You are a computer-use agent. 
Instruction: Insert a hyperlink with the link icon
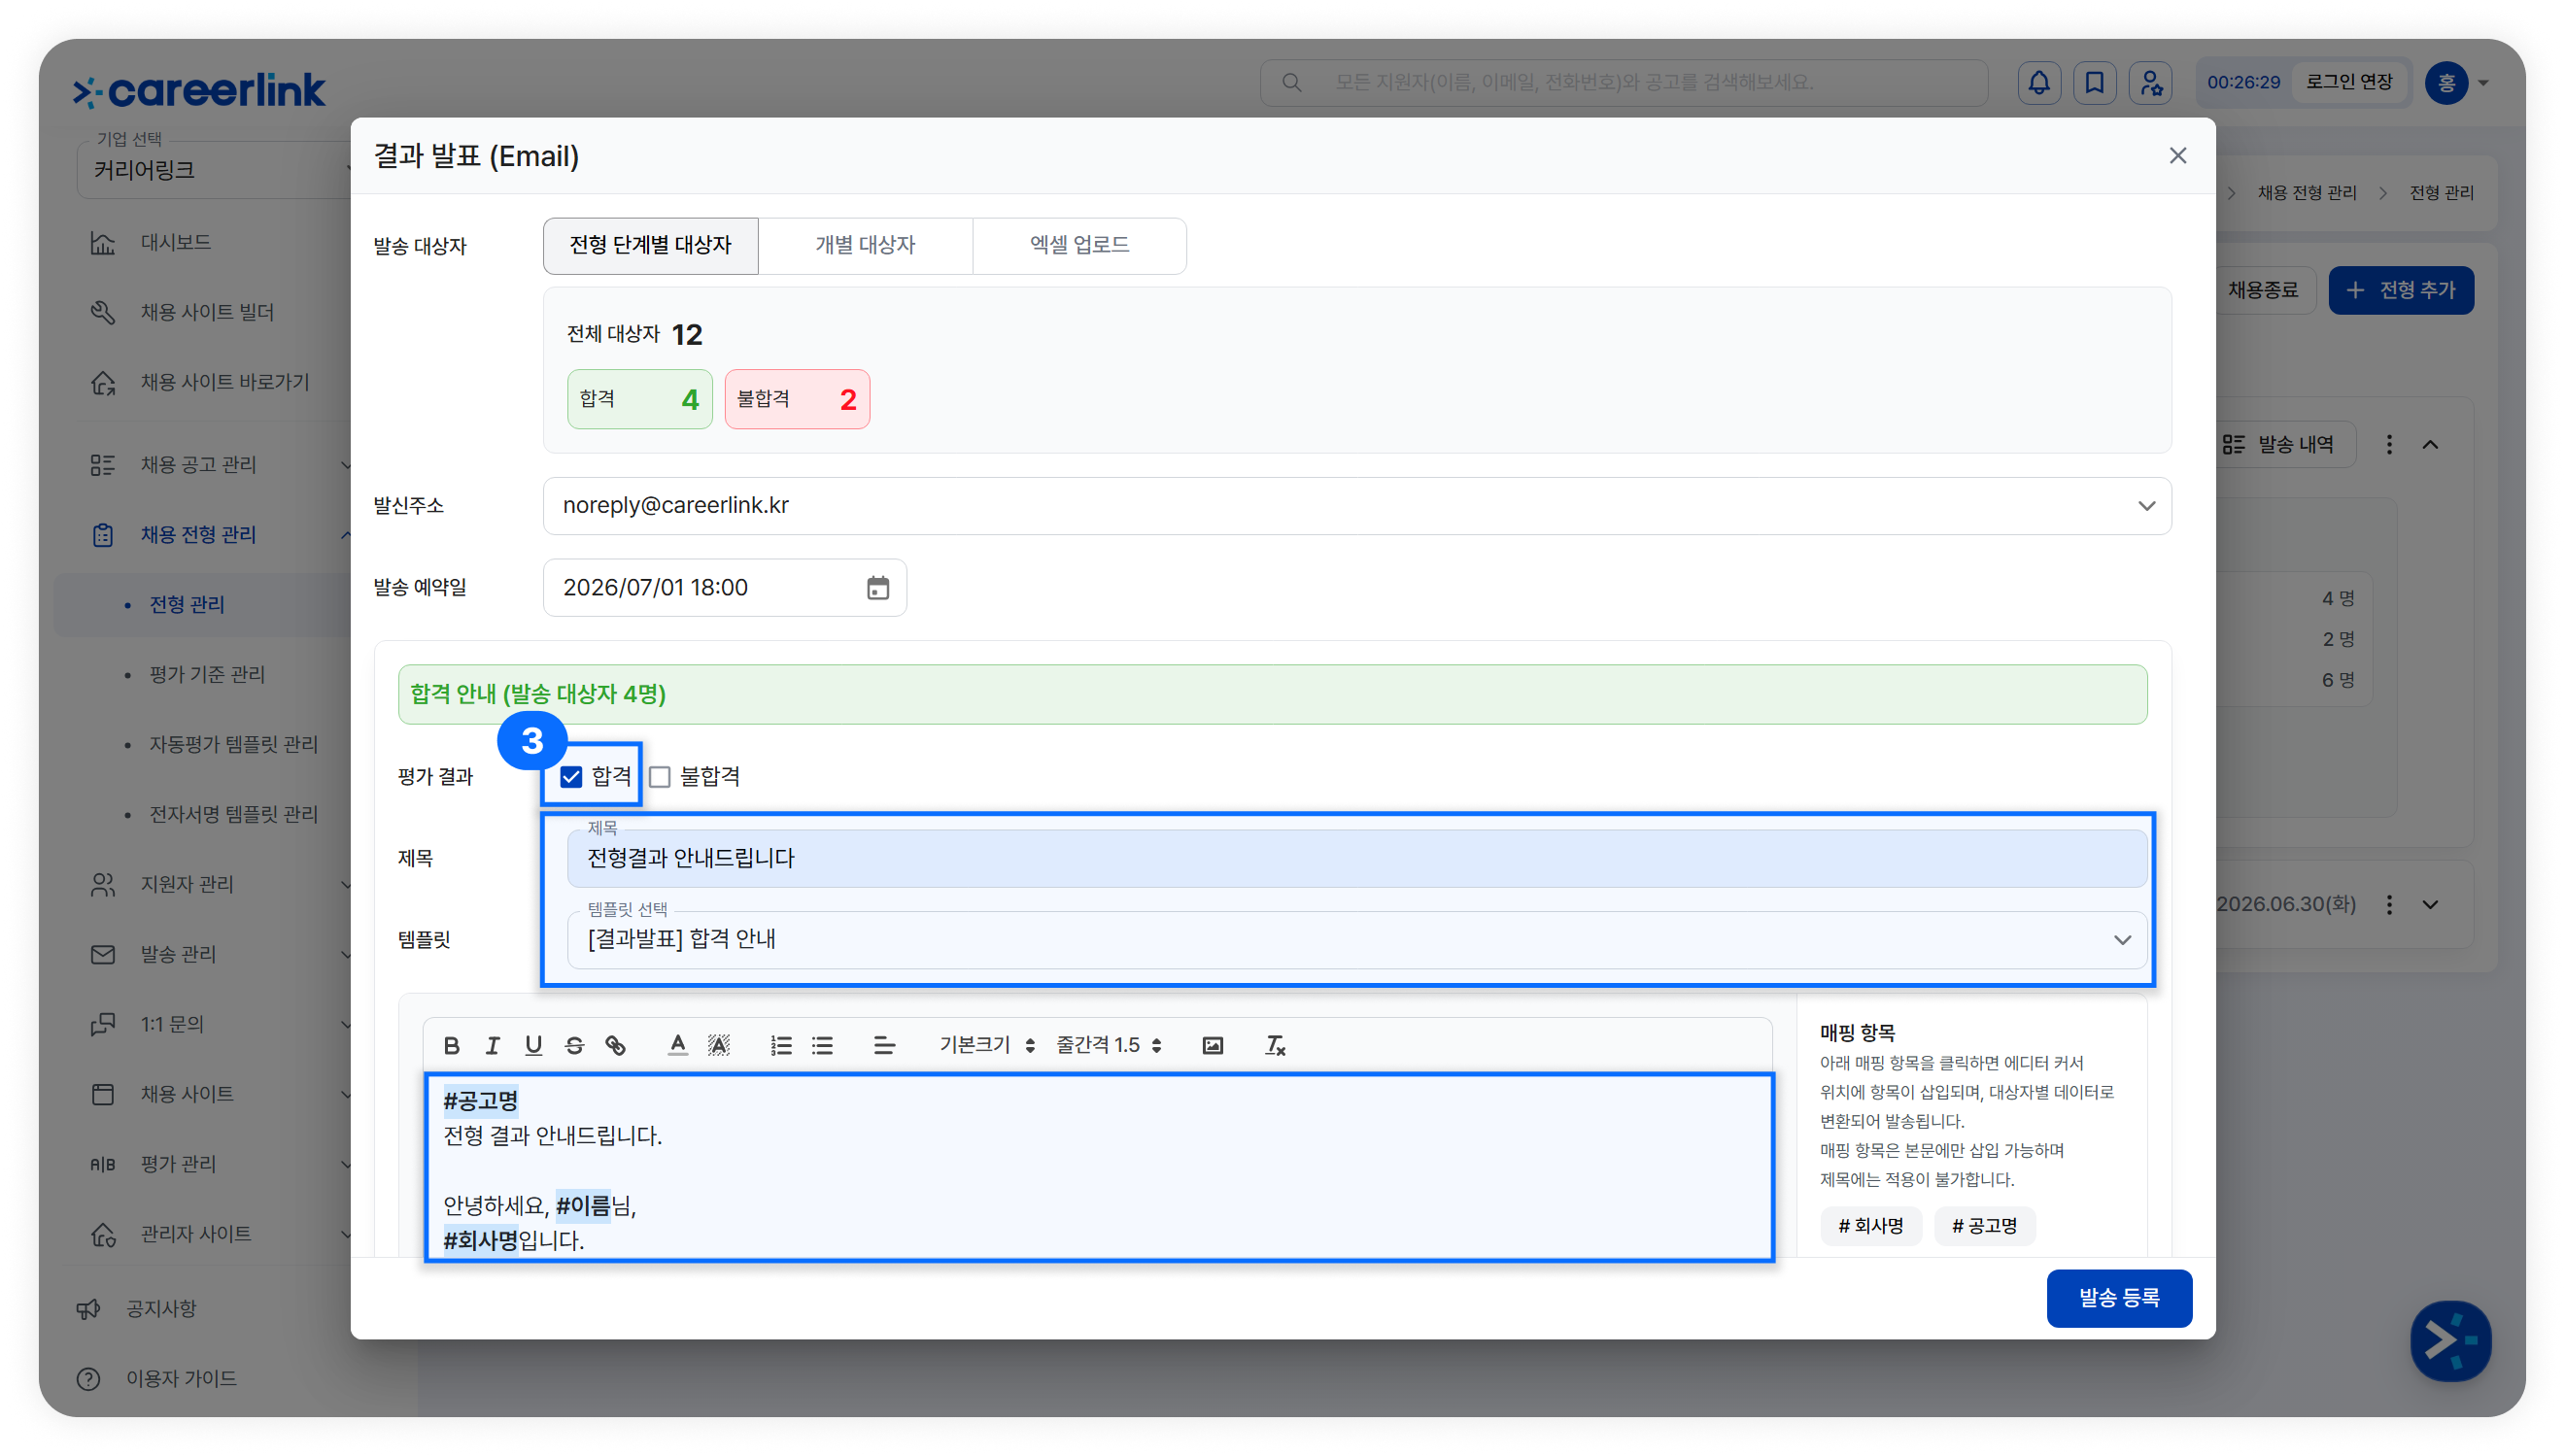[616, 1045]
